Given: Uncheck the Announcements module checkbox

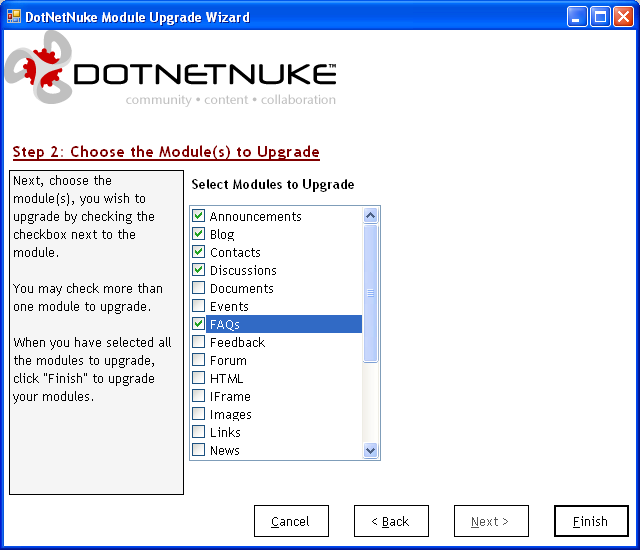Looking at the screenshot, I should [x=198, y=216].
